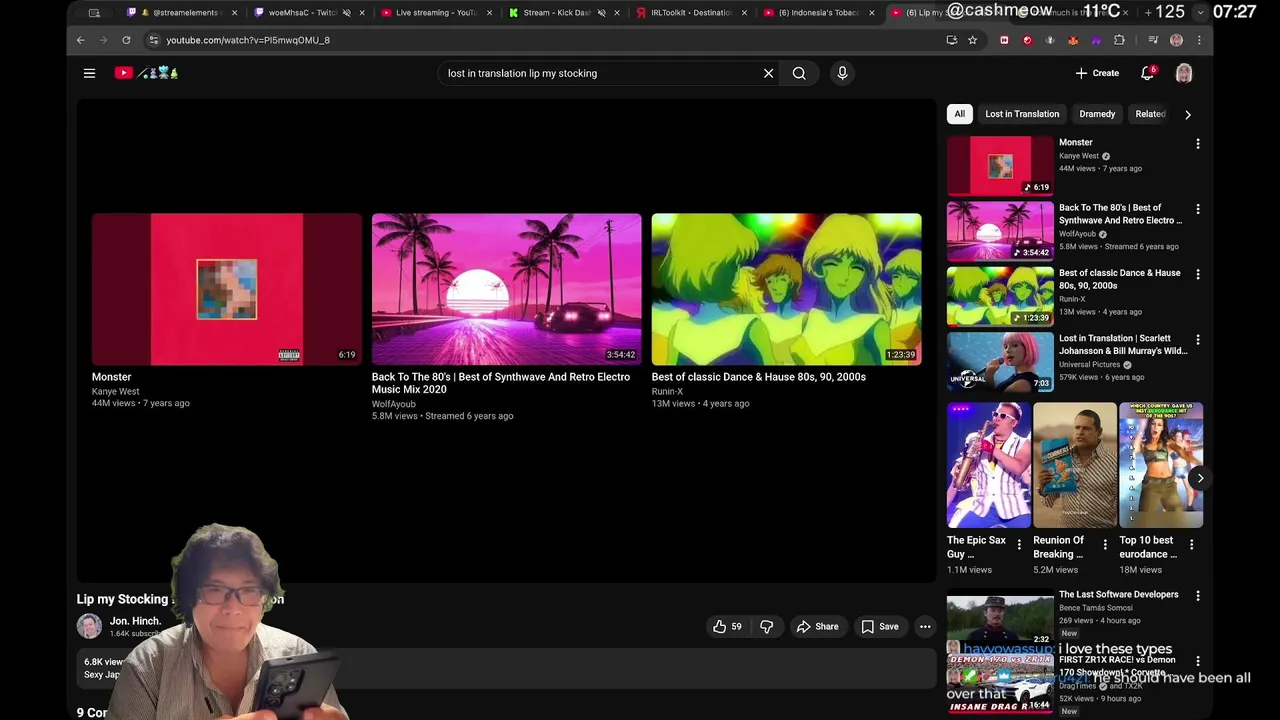The width and height of the screenshot is (1280, 720).
Task: Open the Jon. Hinch. channel name
Action: point(135,621)
